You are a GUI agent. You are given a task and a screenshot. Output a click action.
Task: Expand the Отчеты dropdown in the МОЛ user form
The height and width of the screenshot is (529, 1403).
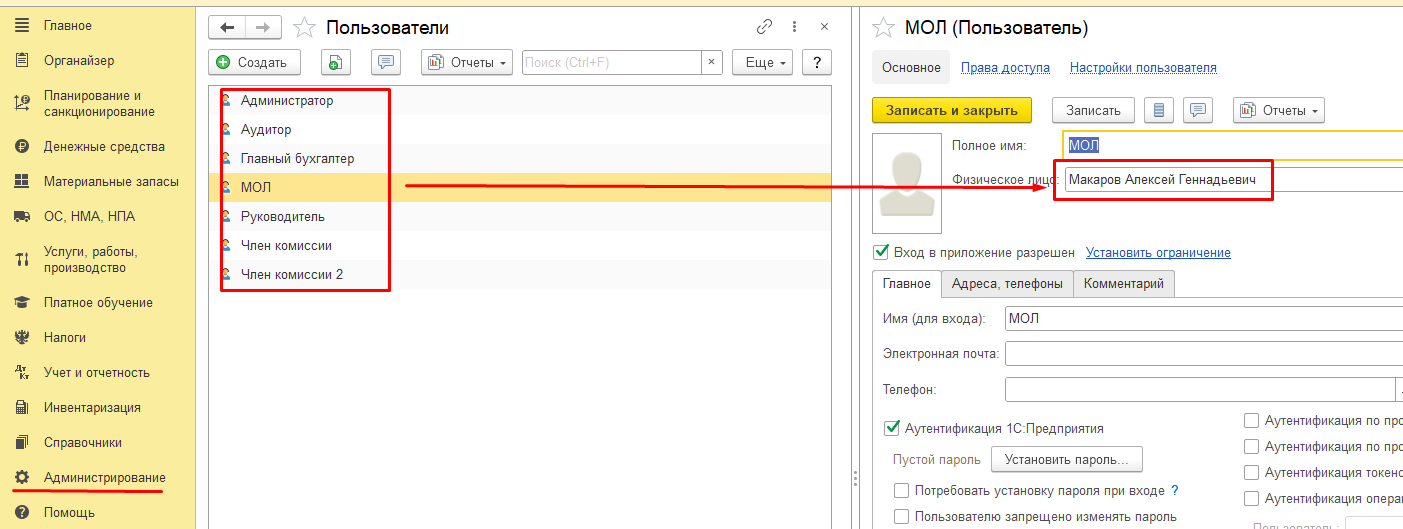pyautogui.click(x=1279, y=110)
